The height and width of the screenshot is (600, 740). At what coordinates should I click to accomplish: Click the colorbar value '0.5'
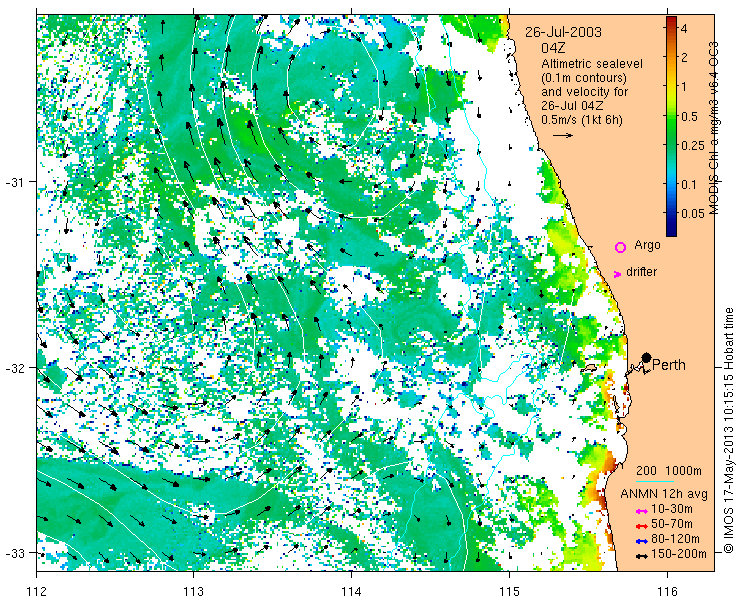pos(689,116)
